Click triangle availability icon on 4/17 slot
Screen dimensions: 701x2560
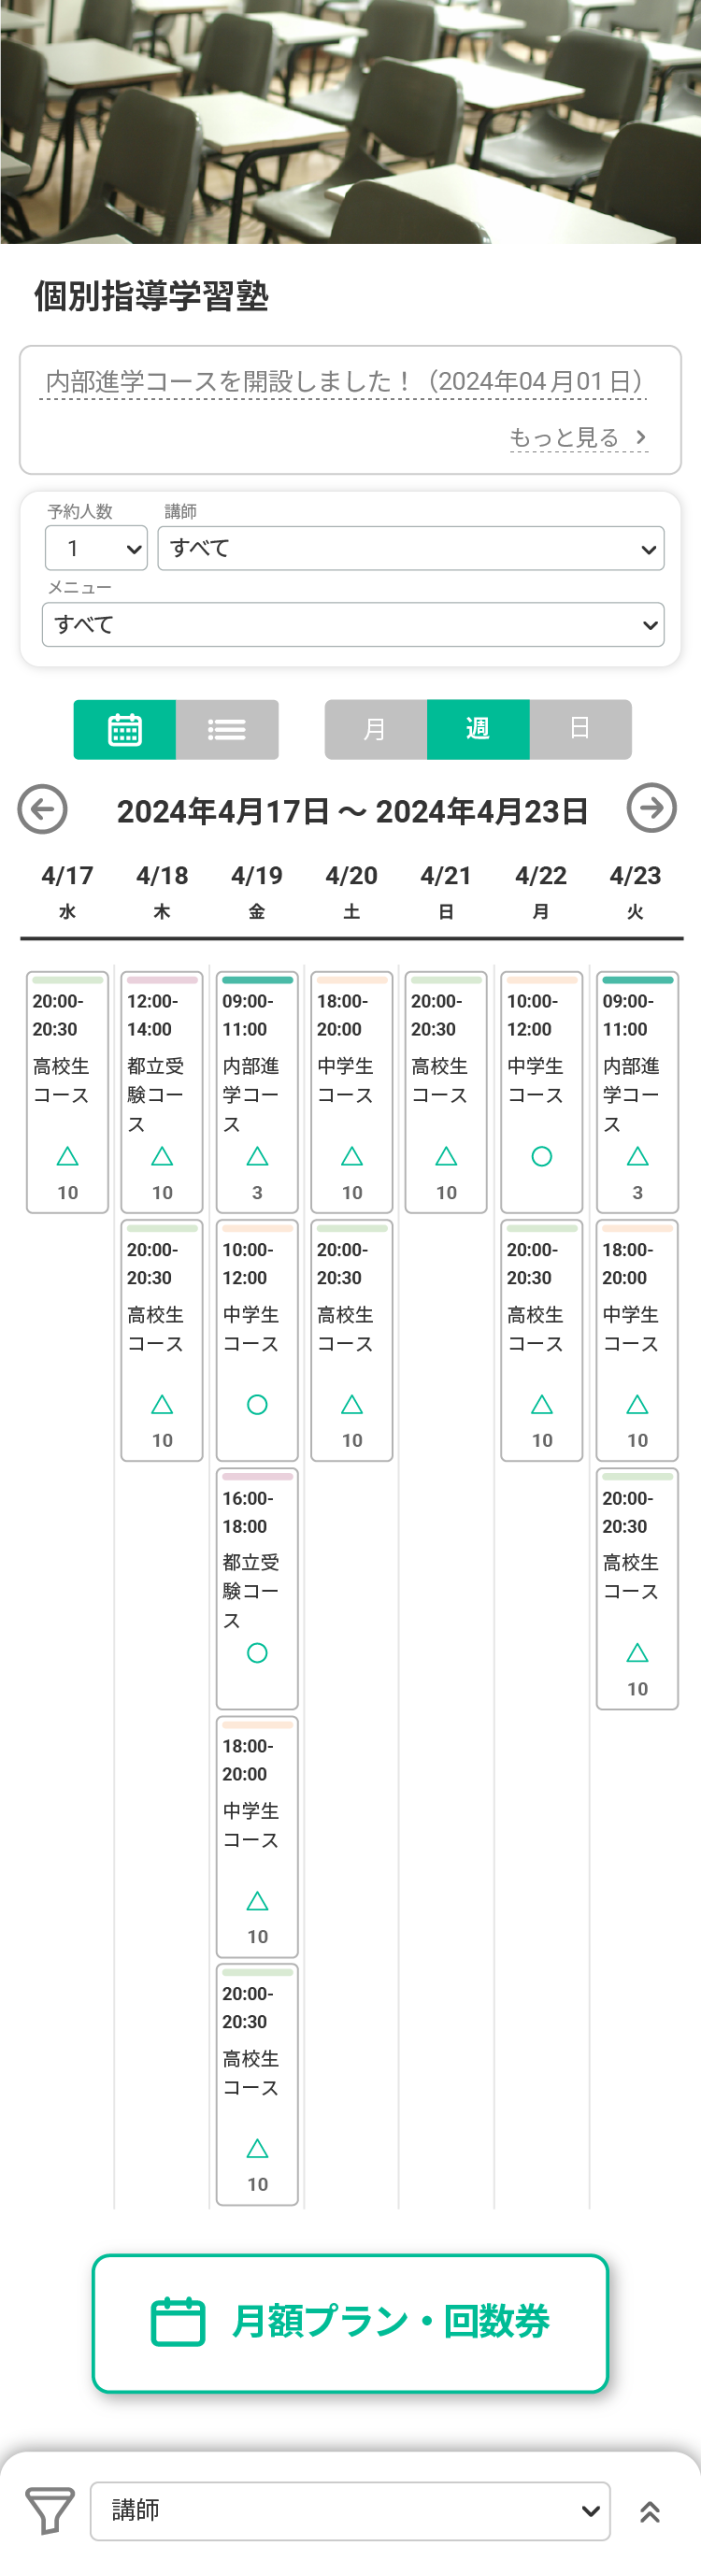click(x=67, y=1156)
